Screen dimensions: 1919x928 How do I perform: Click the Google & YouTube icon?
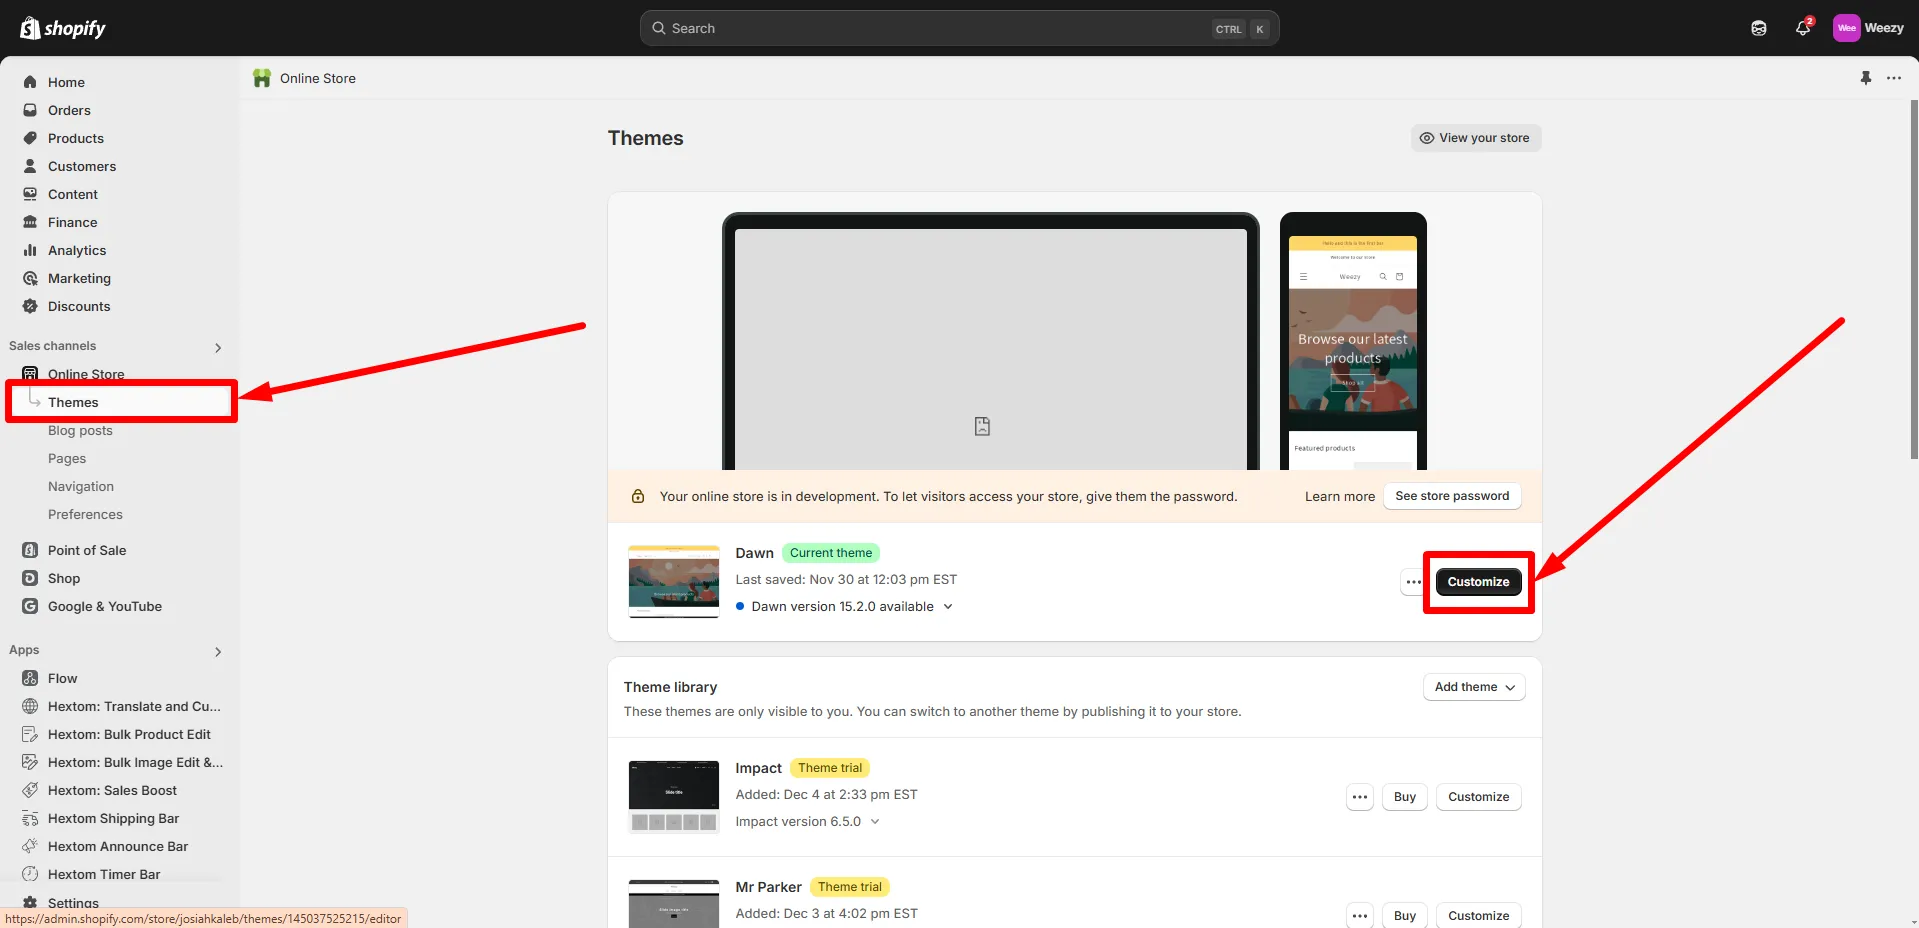tap(30, 606)
